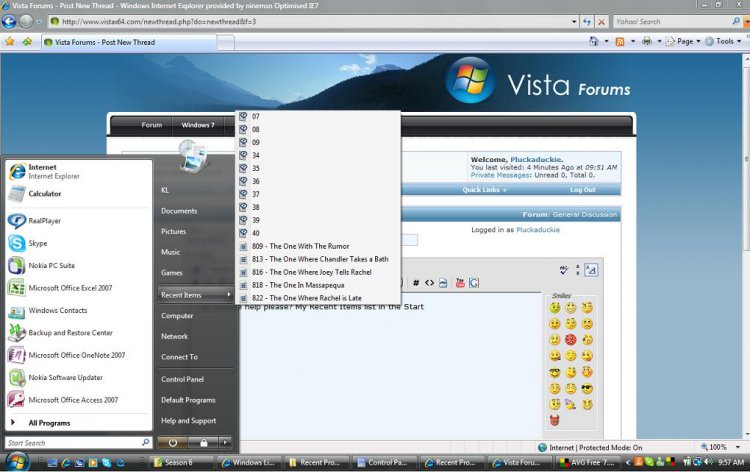Open the General Discussion forum link
Viewport: 750px width, 472px height.
tap(585, 215)
